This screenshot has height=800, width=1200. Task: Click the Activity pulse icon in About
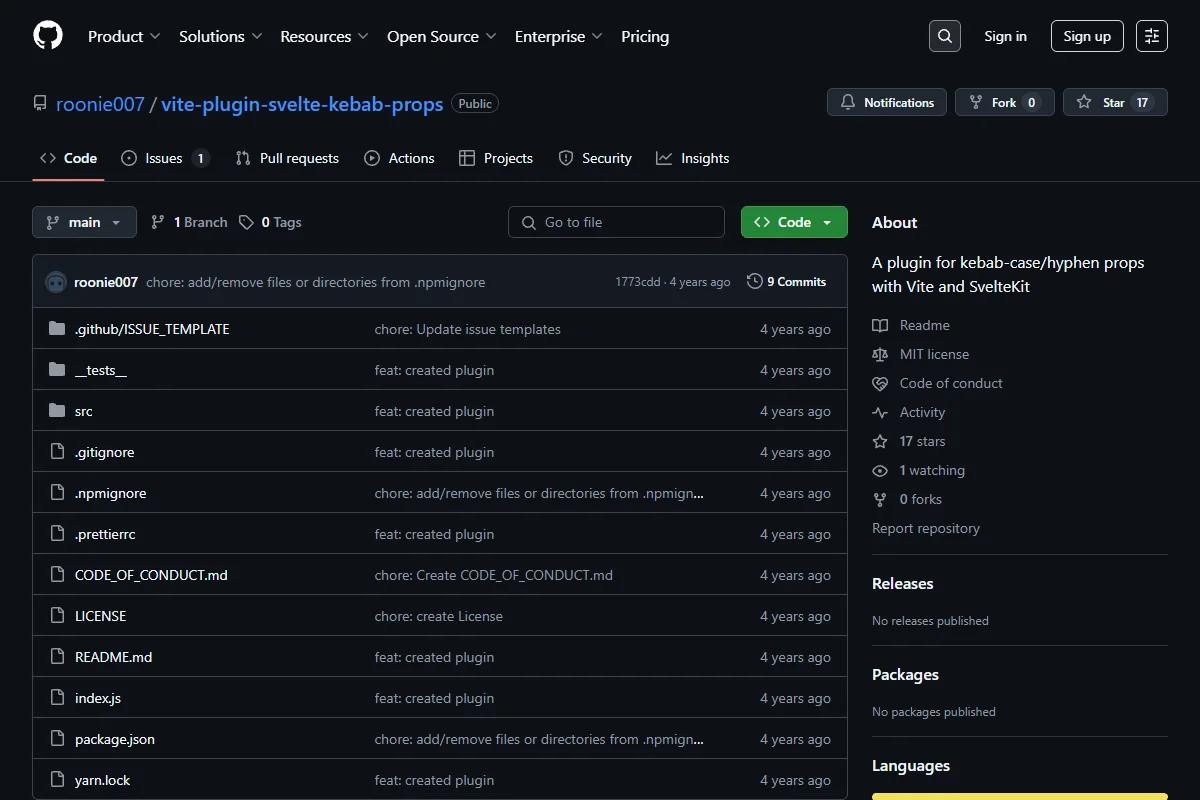[x=880, y=412]
